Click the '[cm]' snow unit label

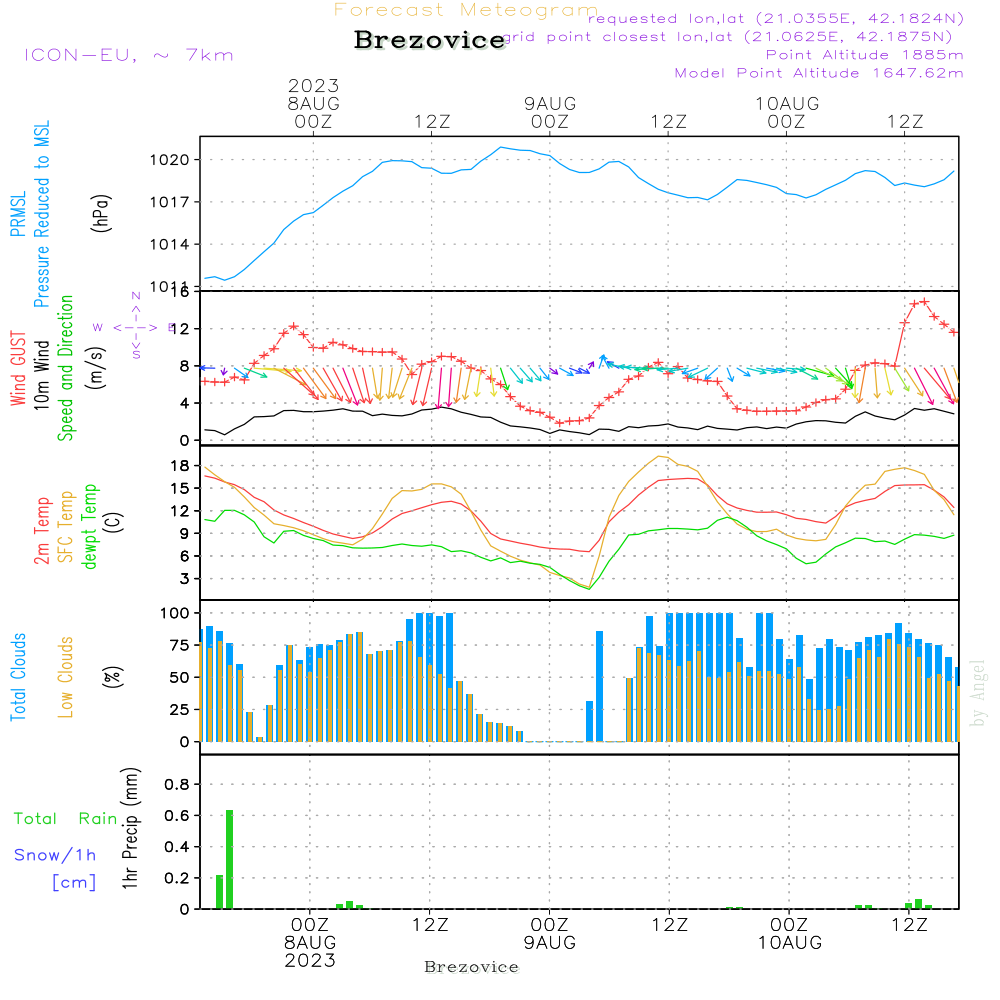(74, 883)
